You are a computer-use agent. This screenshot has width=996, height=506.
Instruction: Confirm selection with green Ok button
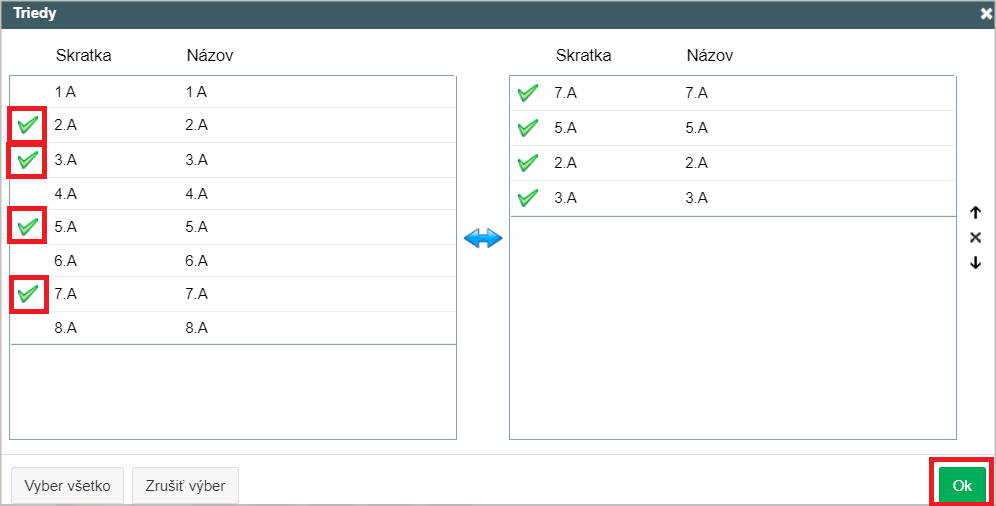962,486
